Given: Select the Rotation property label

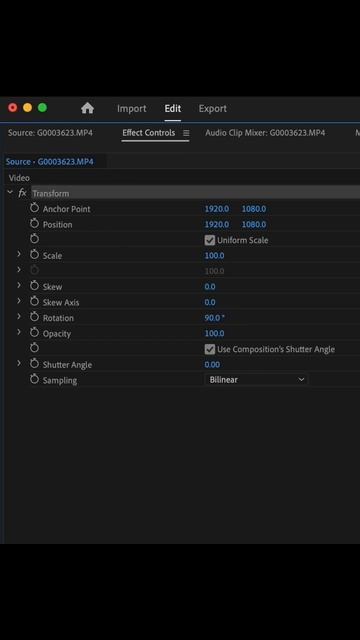Looking at the screenshot, I should click(58, 318).
